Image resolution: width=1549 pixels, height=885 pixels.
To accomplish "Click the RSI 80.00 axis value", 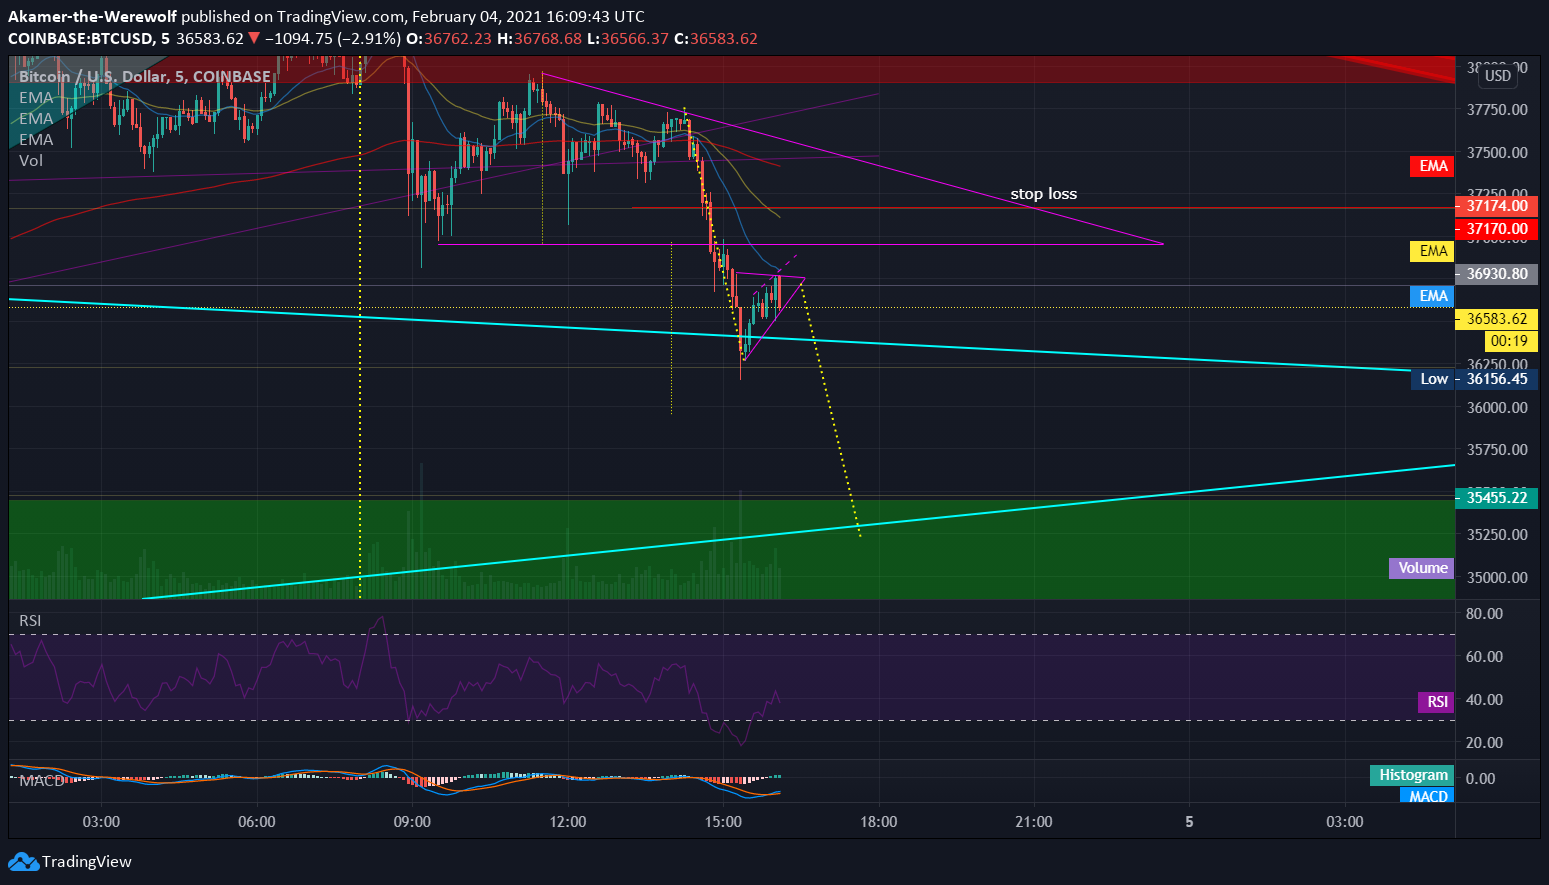I will pos(1484,614).
